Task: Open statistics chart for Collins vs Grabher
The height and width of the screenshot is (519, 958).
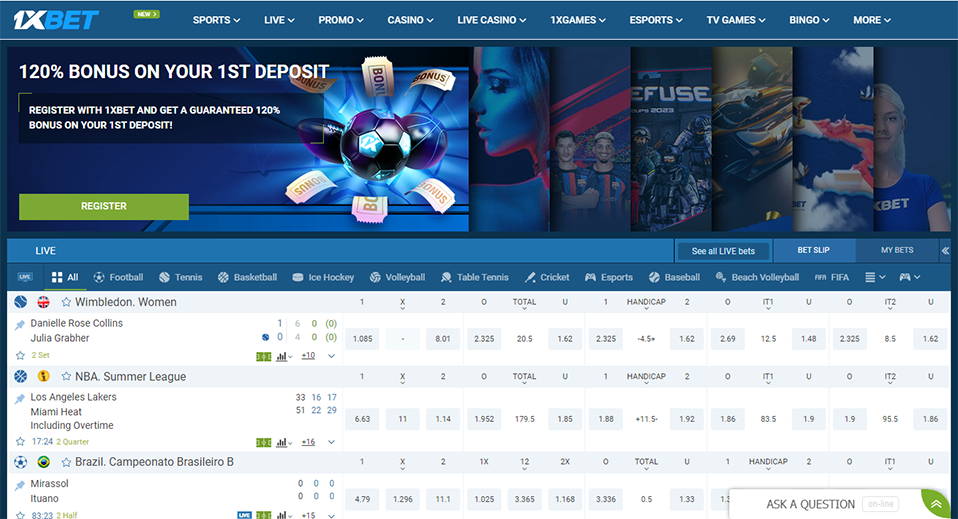Action: 283,355
